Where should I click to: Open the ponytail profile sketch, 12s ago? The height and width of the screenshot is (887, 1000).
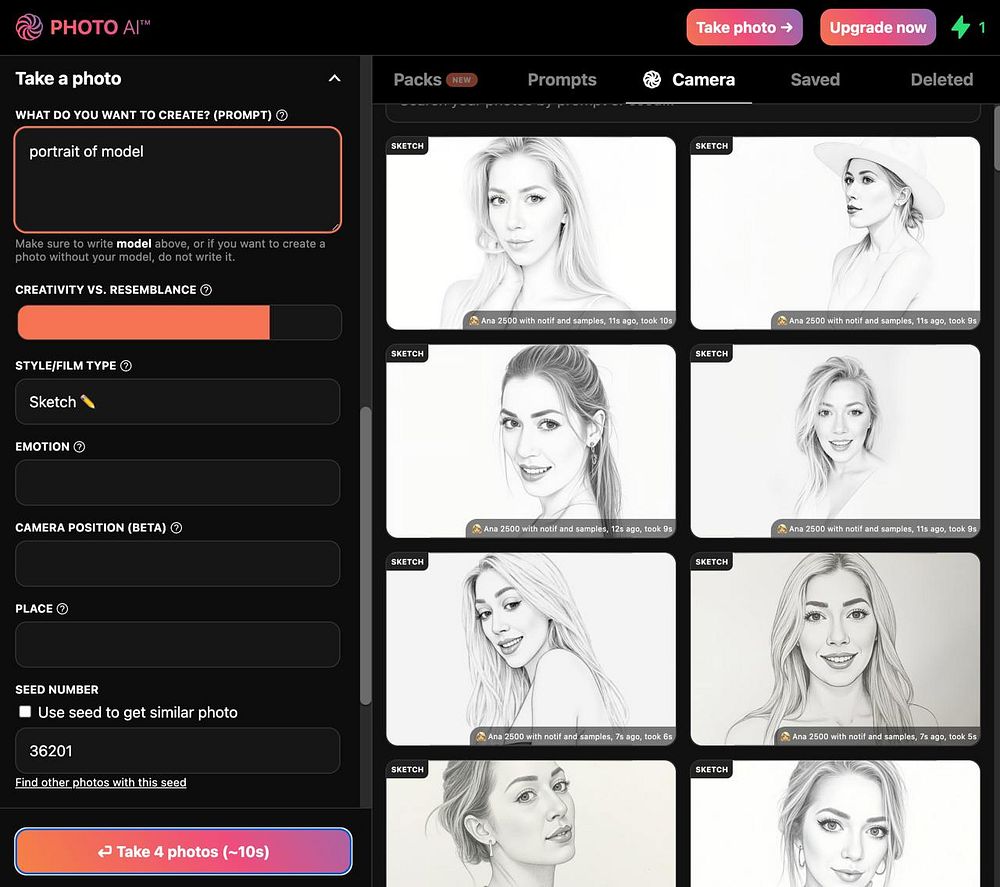pos(531,441)
